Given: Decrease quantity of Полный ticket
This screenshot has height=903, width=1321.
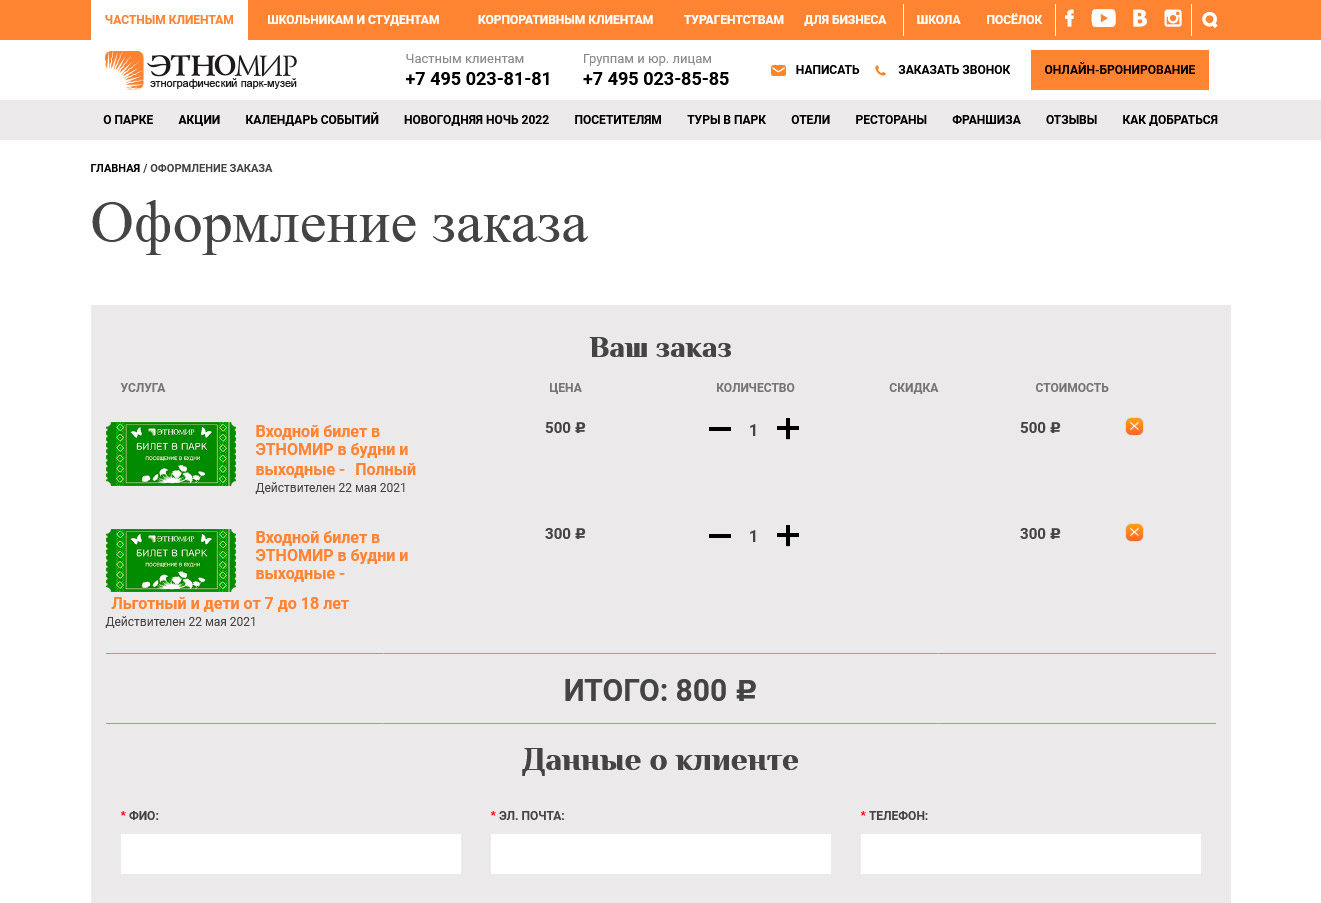Looking at the screenshot, I should [720, 429].
